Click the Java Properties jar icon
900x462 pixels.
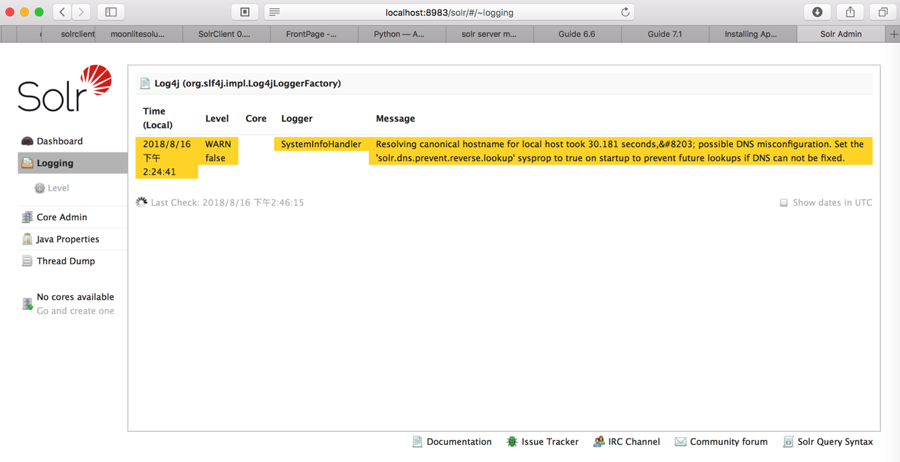coord(27,239)
